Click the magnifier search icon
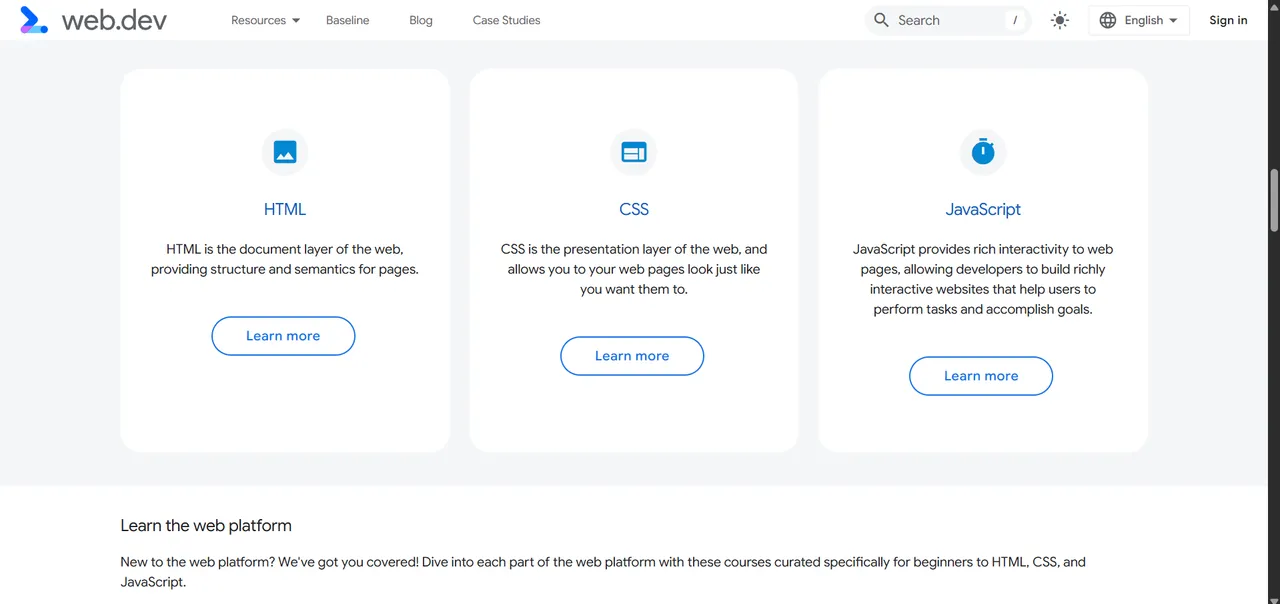Screen dimensions: 1280x604 point(881,20)
